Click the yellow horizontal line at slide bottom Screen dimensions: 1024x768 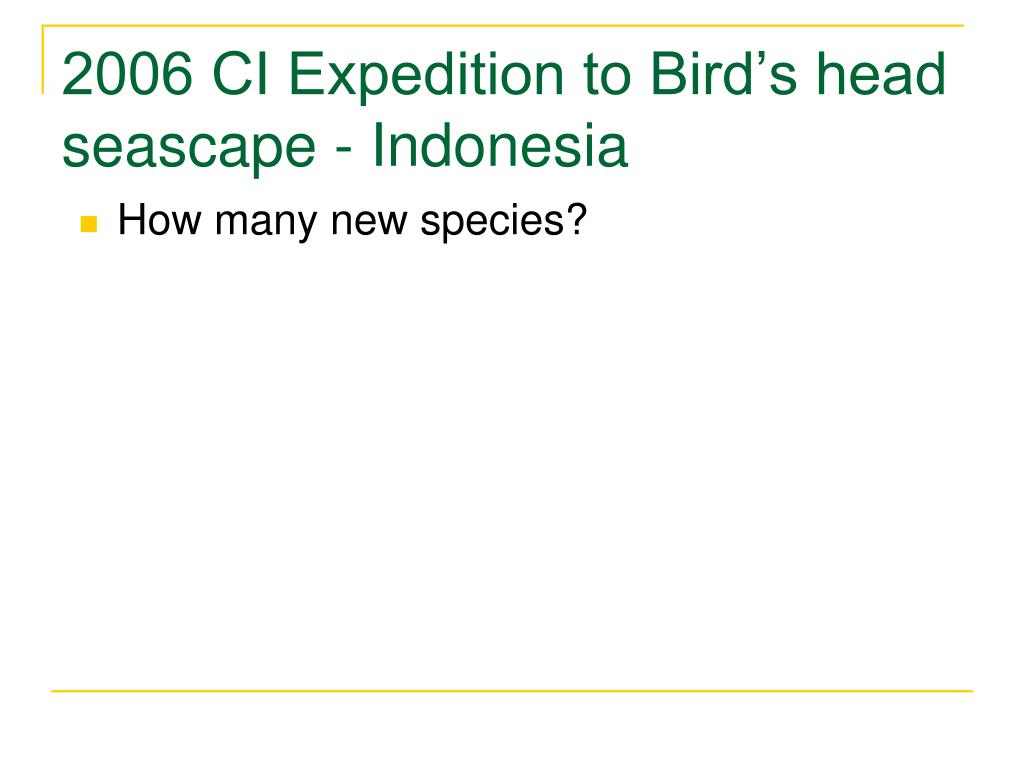[x=512, y=690]
